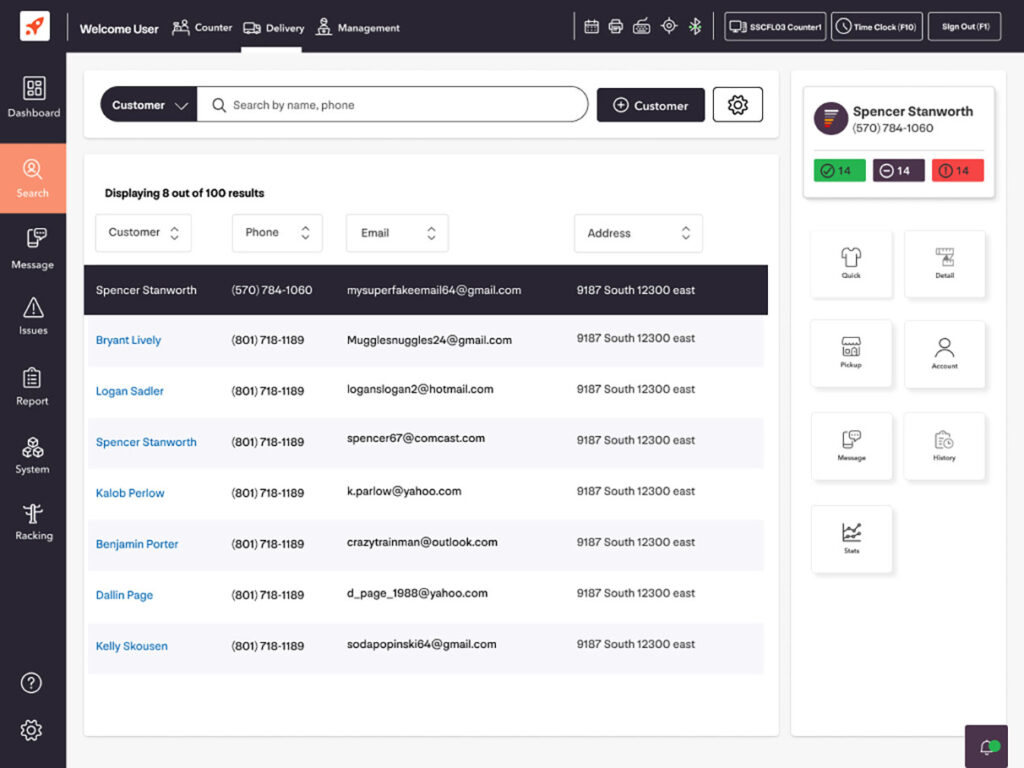
Task: Switch to the Counter tab
Action: pos(202,28)
